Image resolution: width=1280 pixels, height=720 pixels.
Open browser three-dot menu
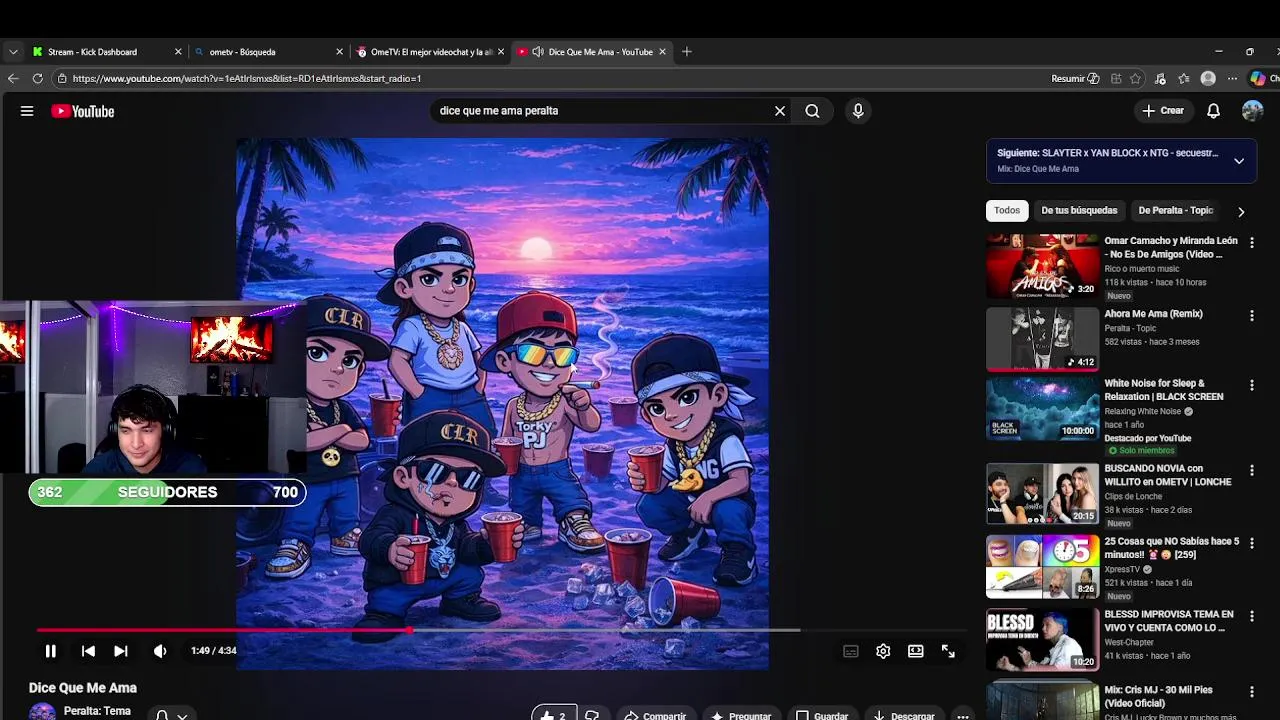click(x=1232, y=78)
